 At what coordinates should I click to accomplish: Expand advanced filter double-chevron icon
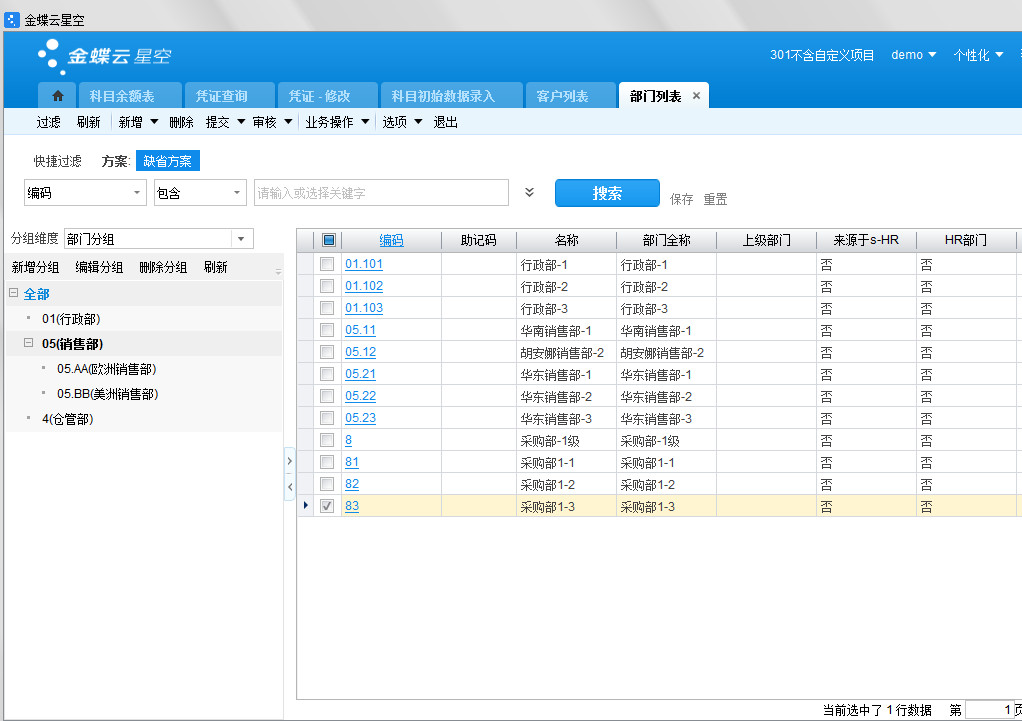click(x=530, y=193)
